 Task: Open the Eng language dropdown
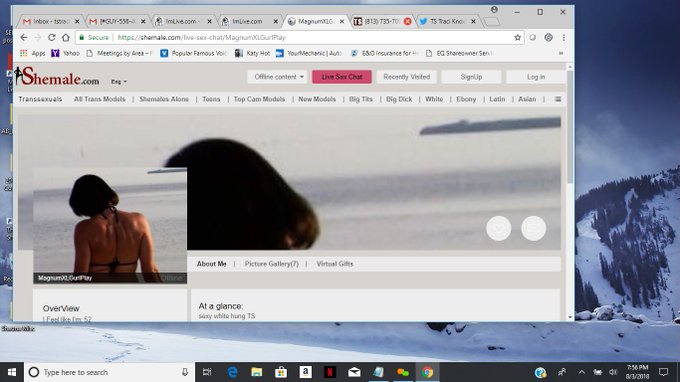tap(118, 82)
